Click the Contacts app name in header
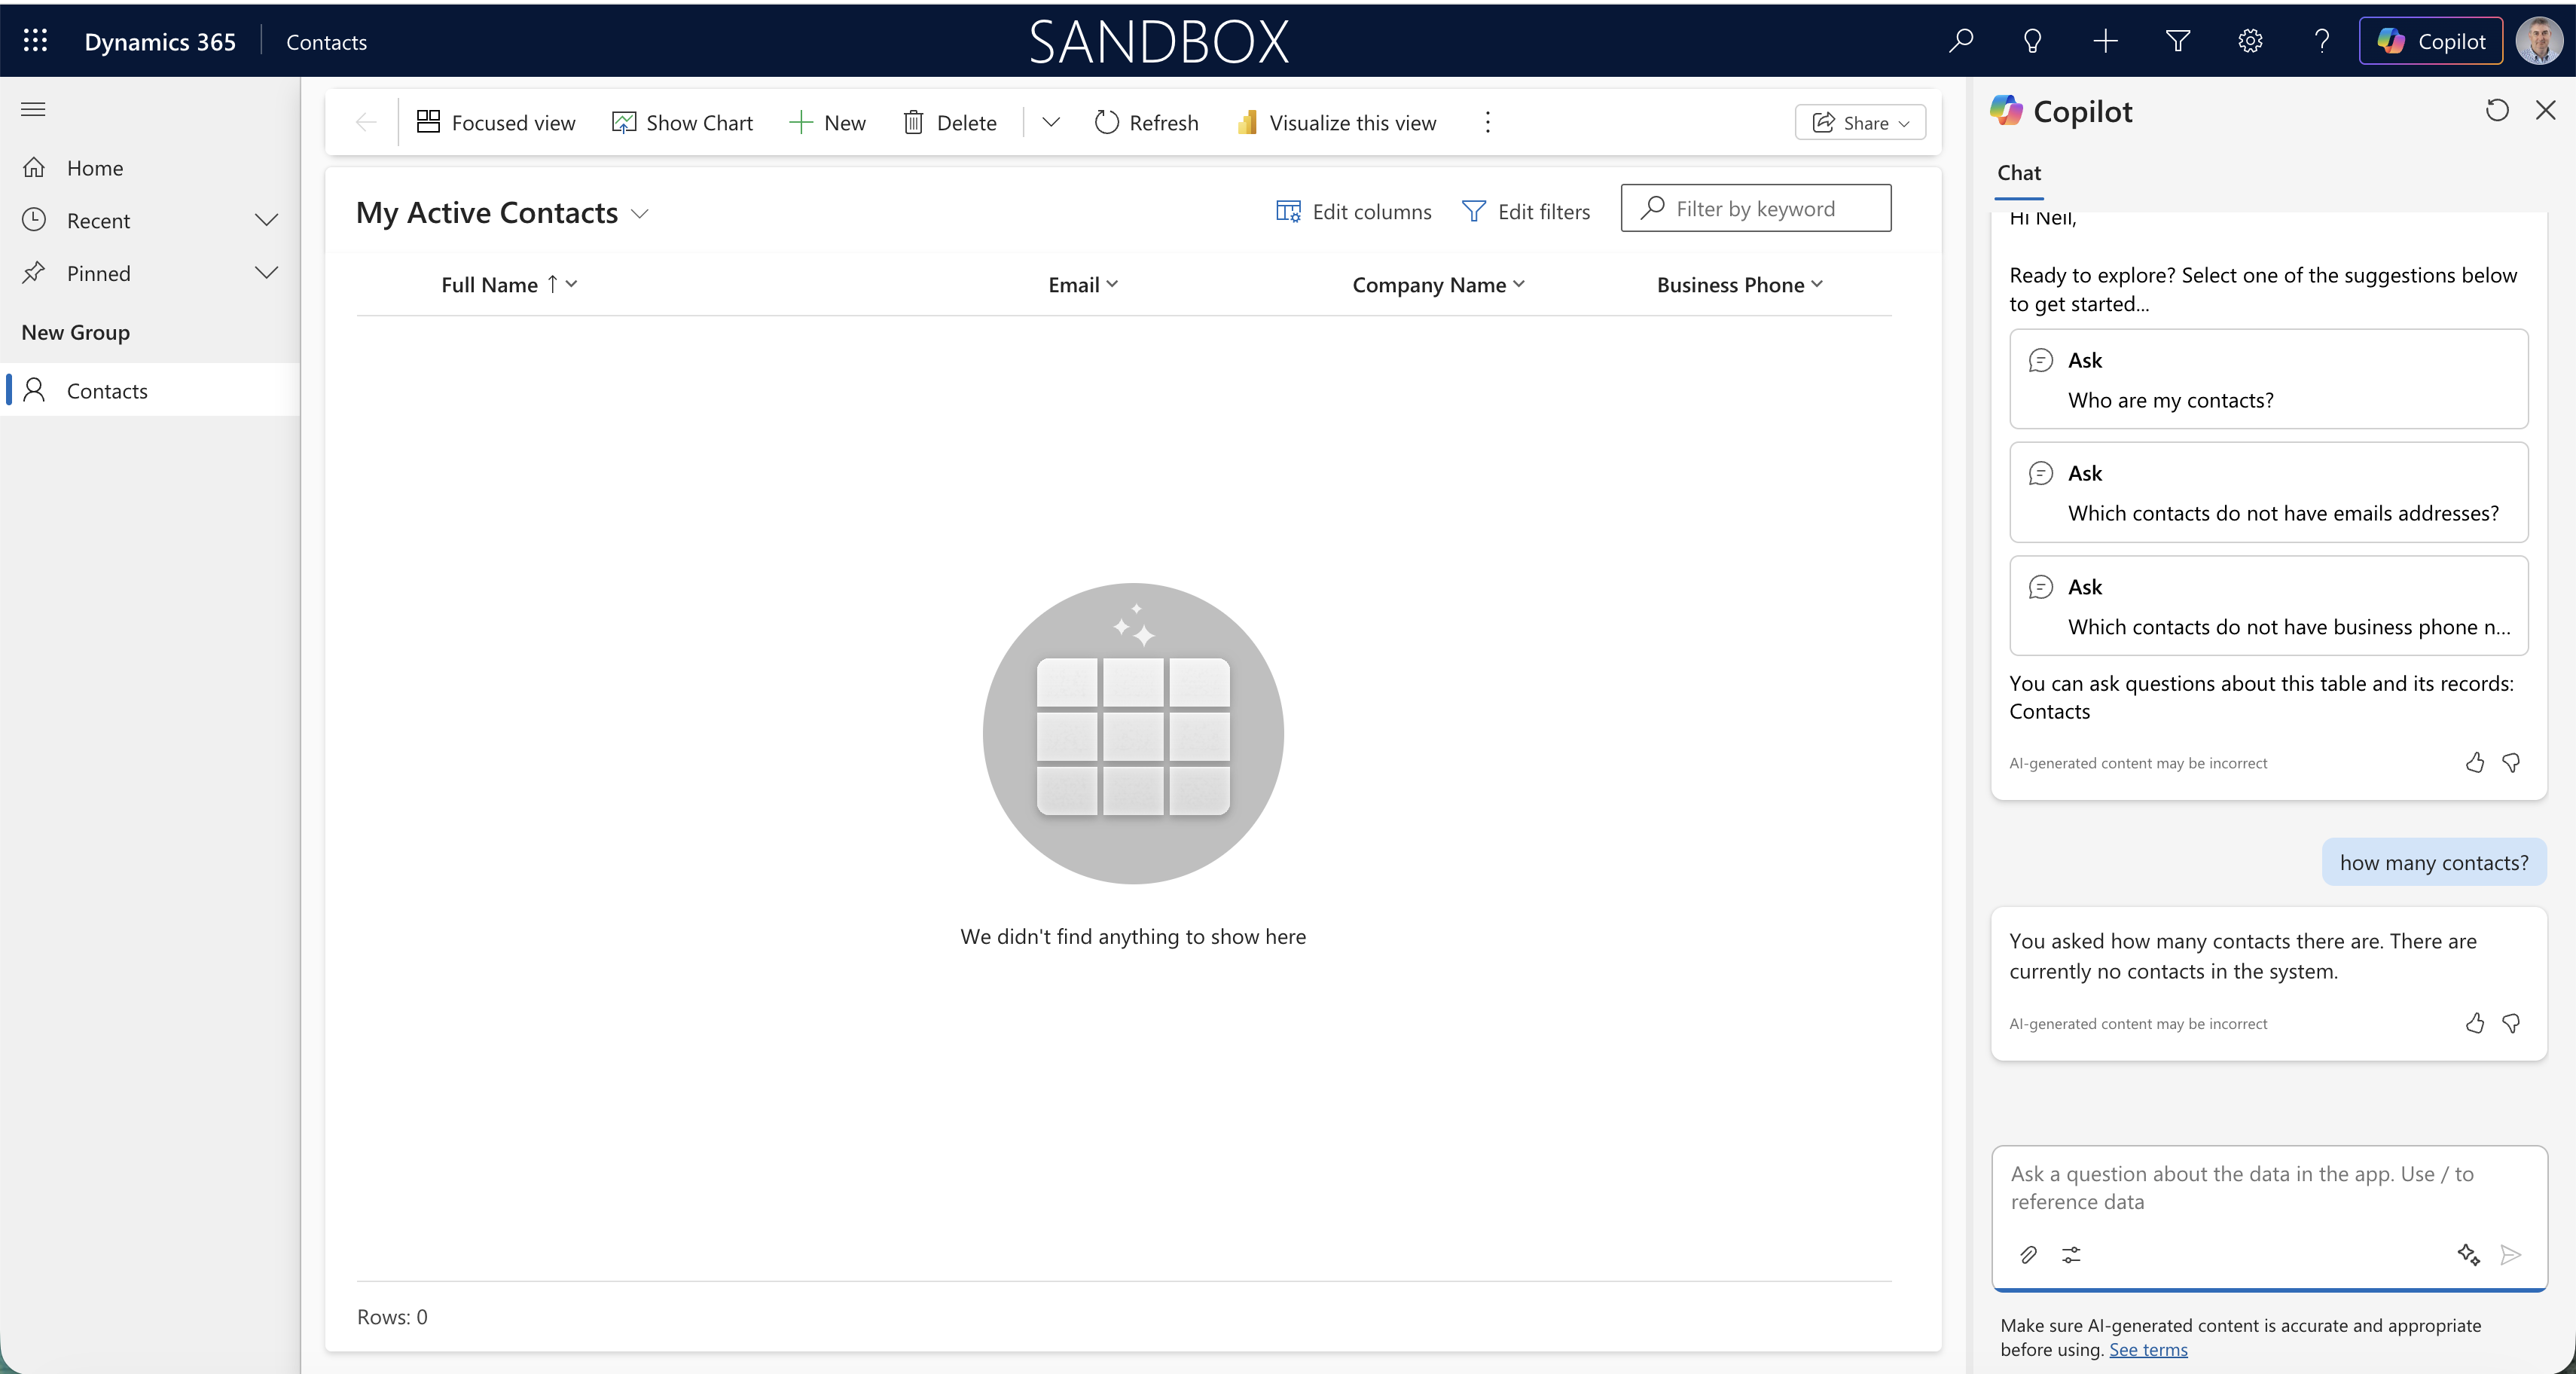This screenshot has width=2576, height=1374. point(326,42)
